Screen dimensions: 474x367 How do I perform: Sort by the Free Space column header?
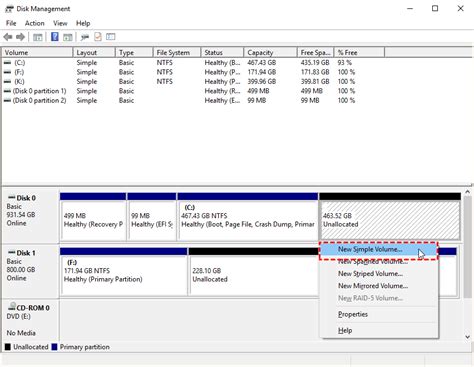[315, 52]
